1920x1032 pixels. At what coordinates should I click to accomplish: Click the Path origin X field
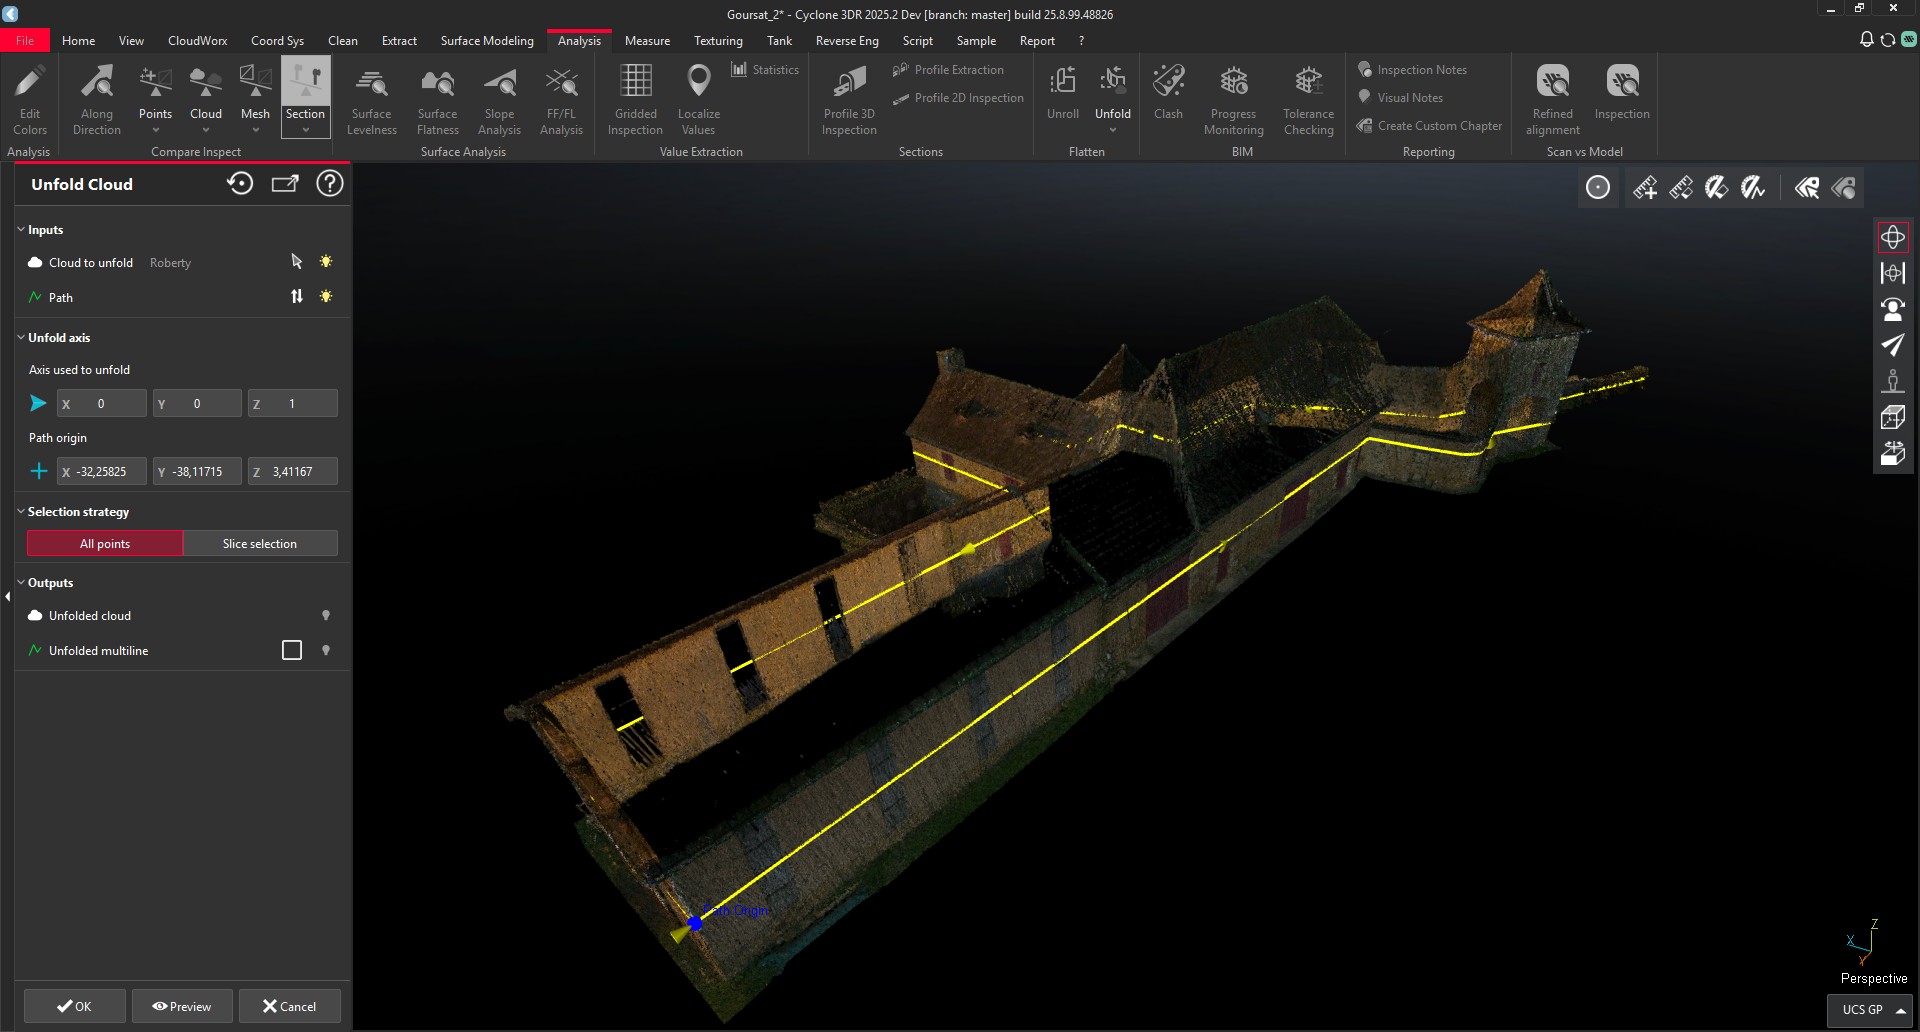click(x=101, y=471)
